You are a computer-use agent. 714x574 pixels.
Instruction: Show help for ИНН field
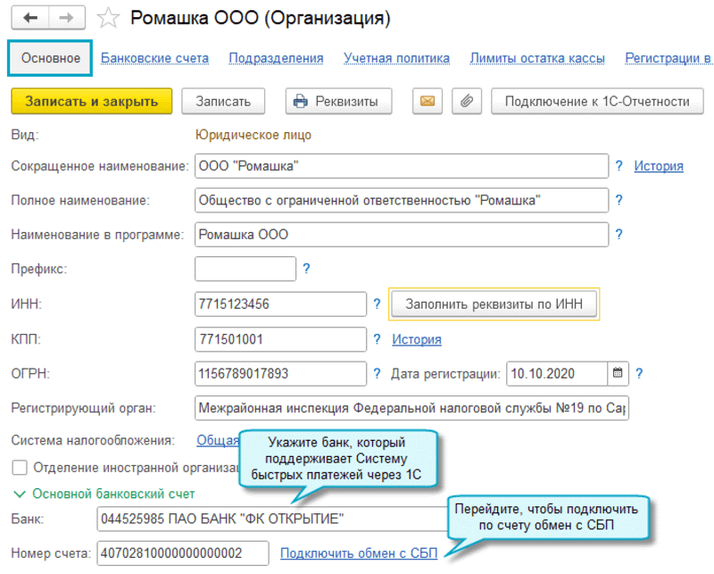pos(377,304)
